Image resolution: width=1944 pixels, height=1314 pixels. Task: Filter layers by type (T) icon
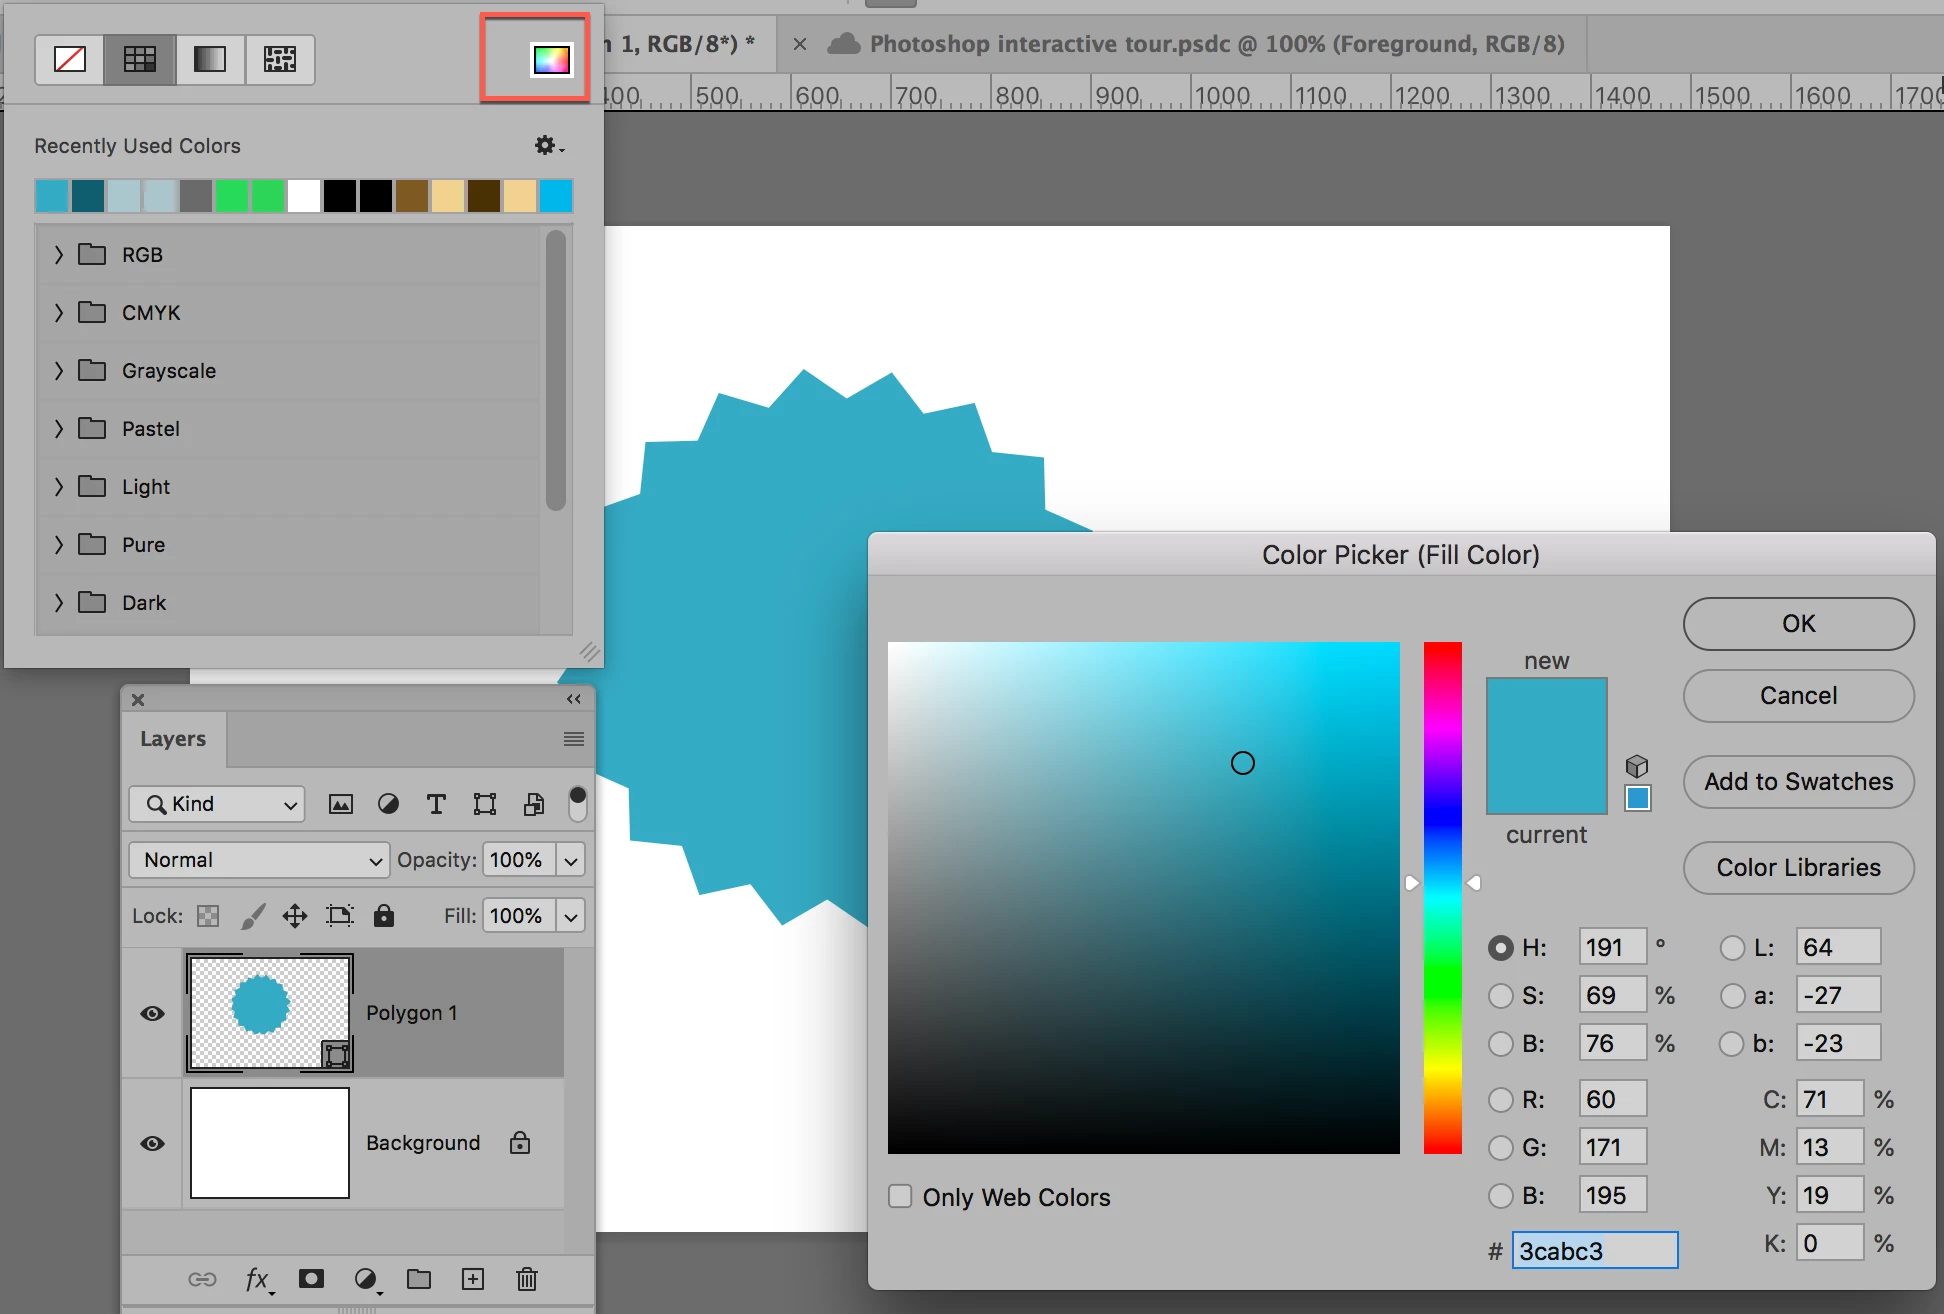click(x=436, y=804)
